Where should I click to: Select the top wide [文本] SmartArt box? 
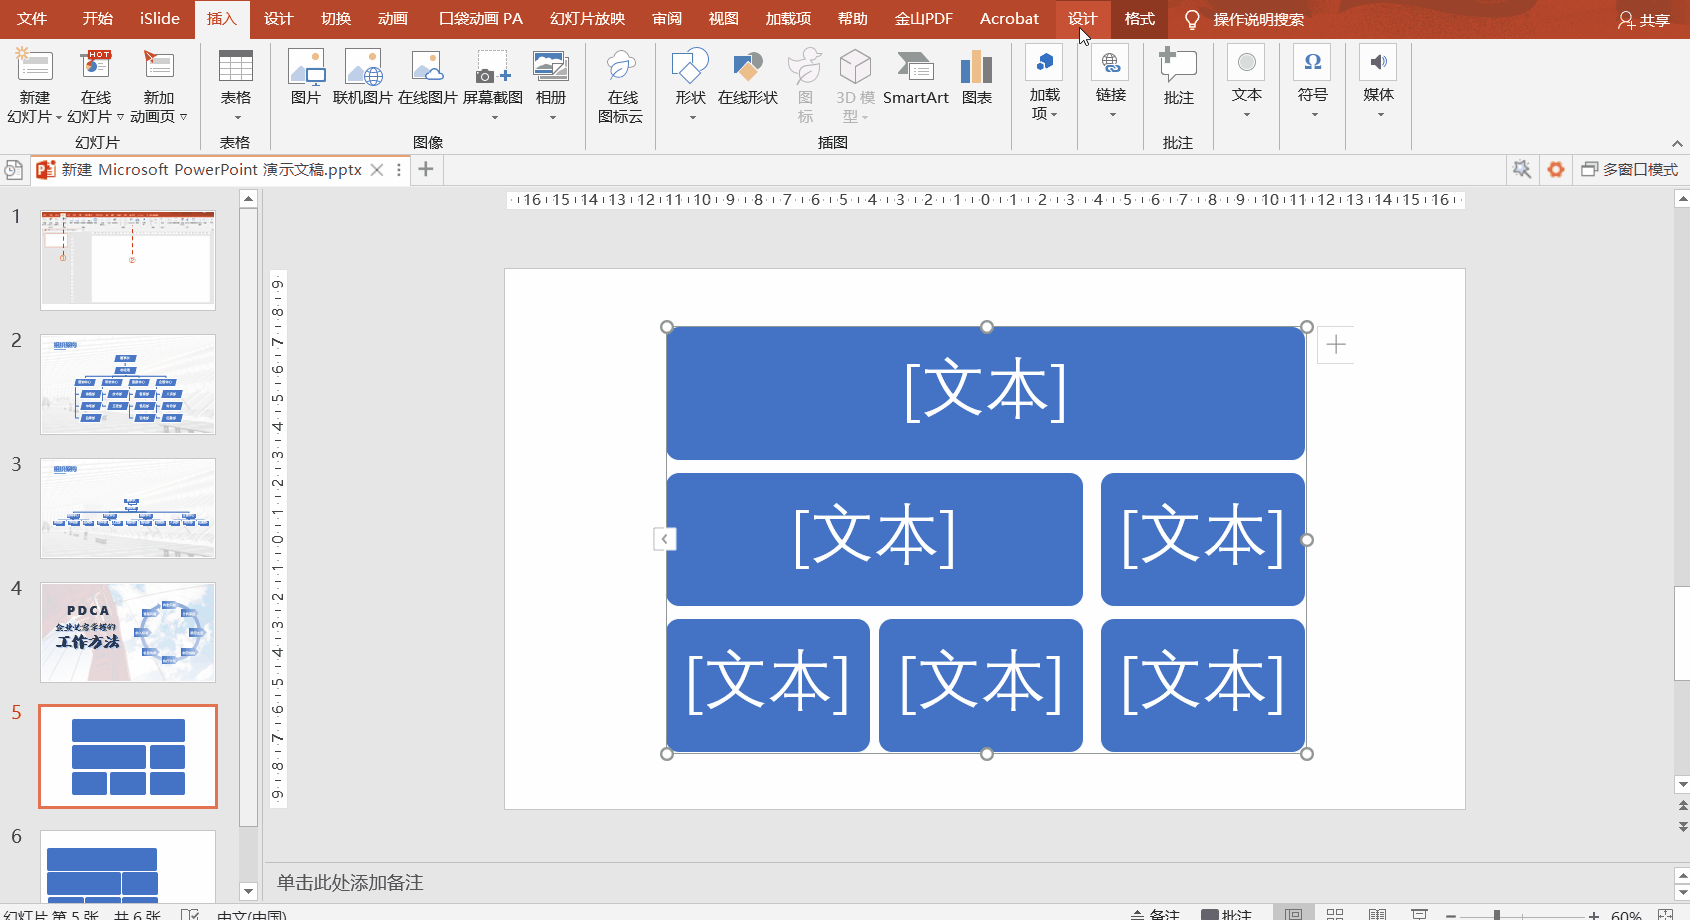(x=986, y=393)
